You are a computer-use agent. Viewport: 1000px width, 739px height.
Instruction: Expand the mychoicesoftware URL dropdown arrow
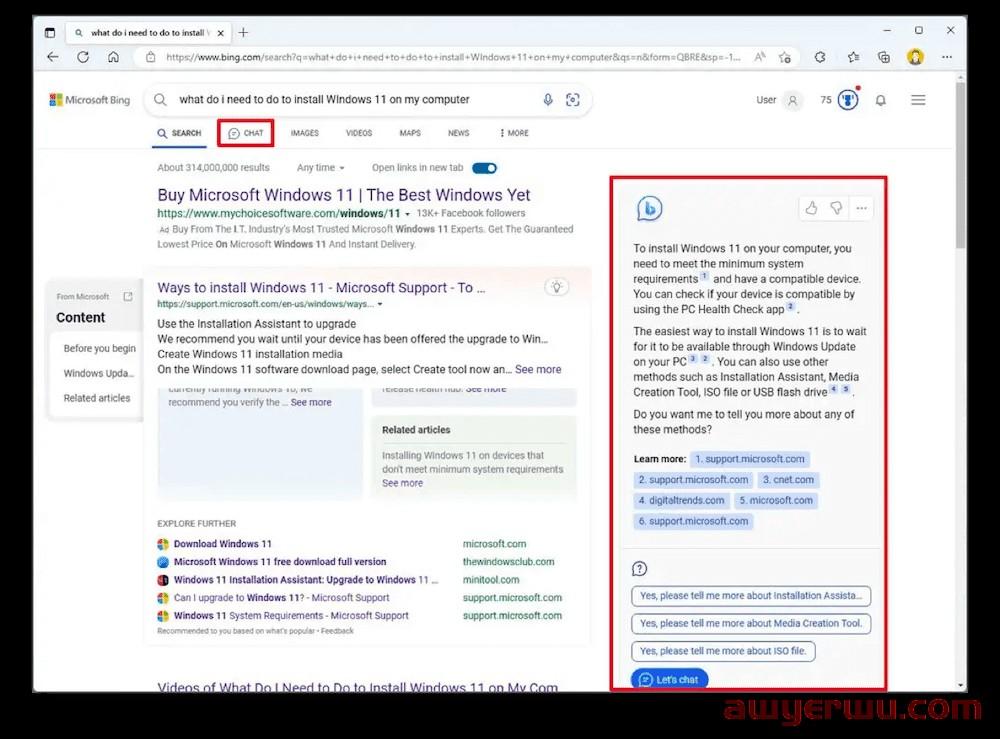[x=408, y=214]
